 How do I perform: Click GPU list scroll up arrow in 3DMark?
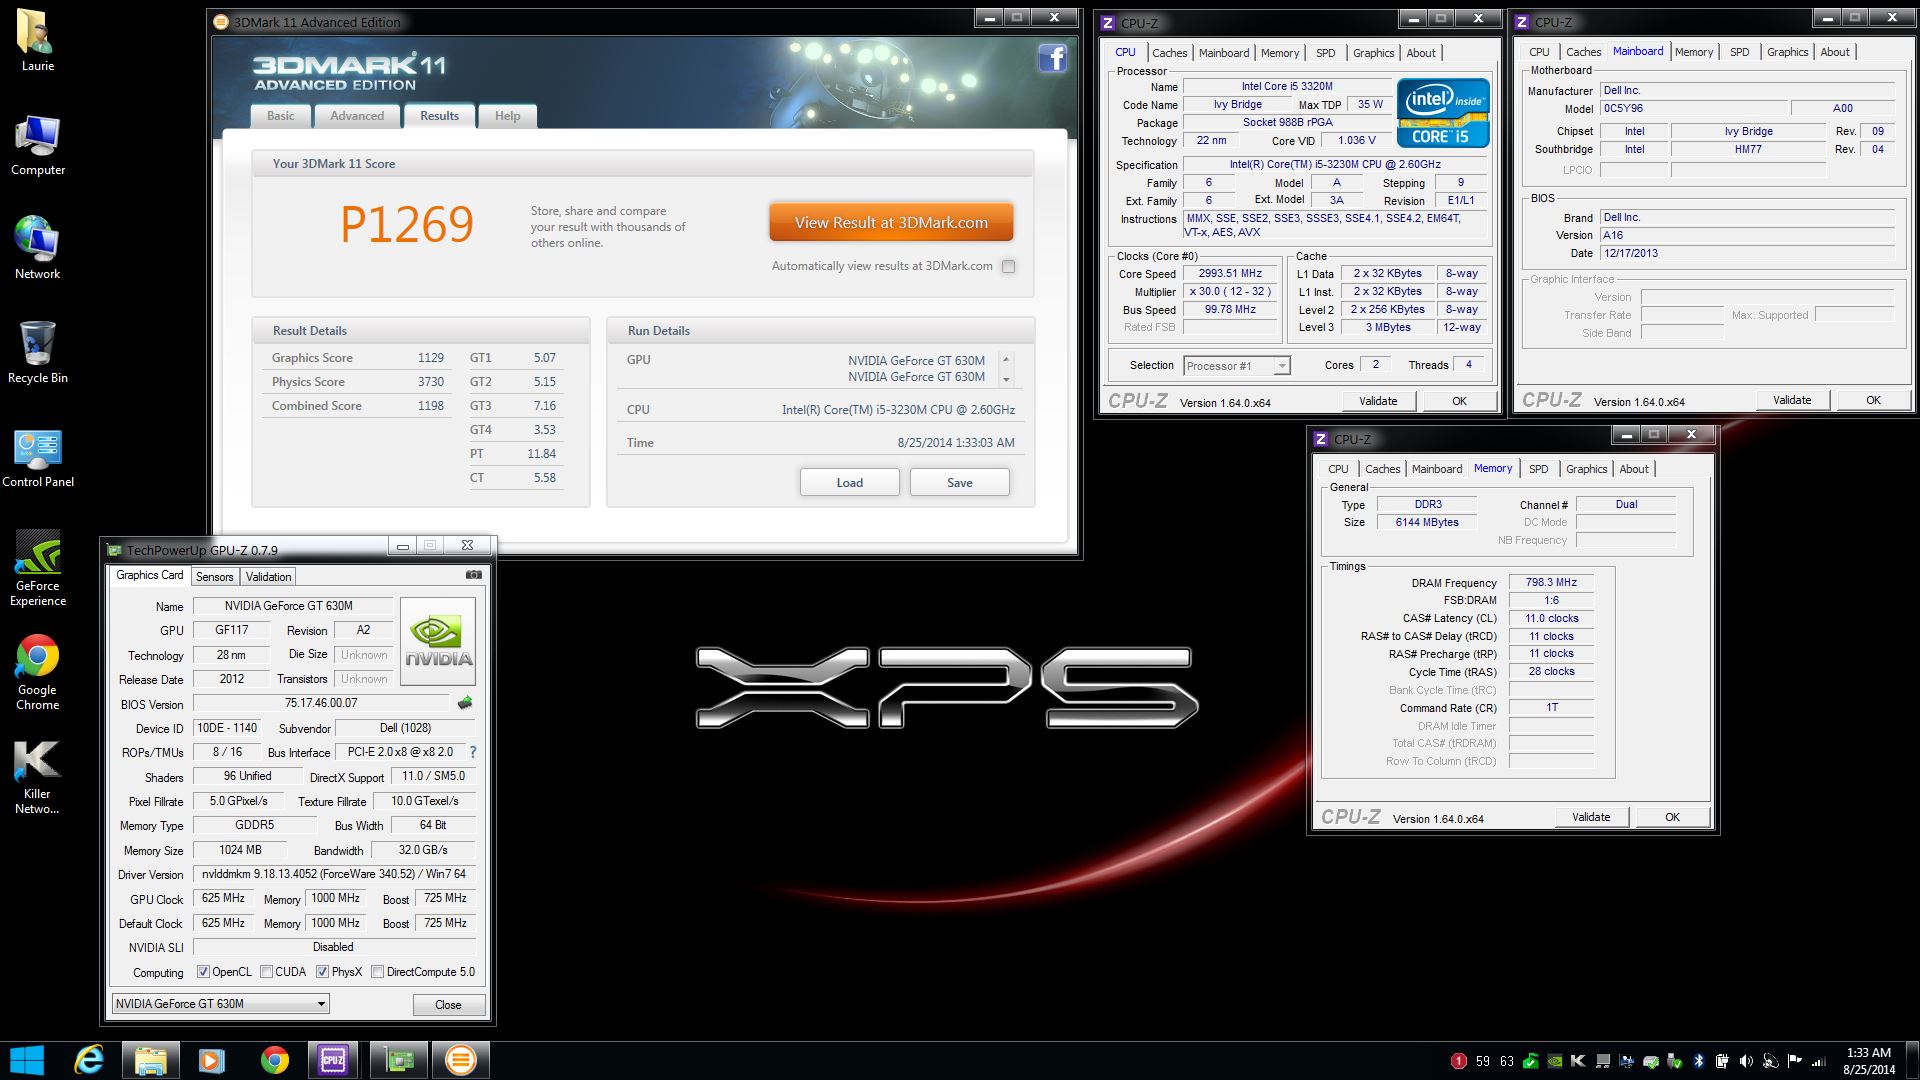pos(1006,359)
